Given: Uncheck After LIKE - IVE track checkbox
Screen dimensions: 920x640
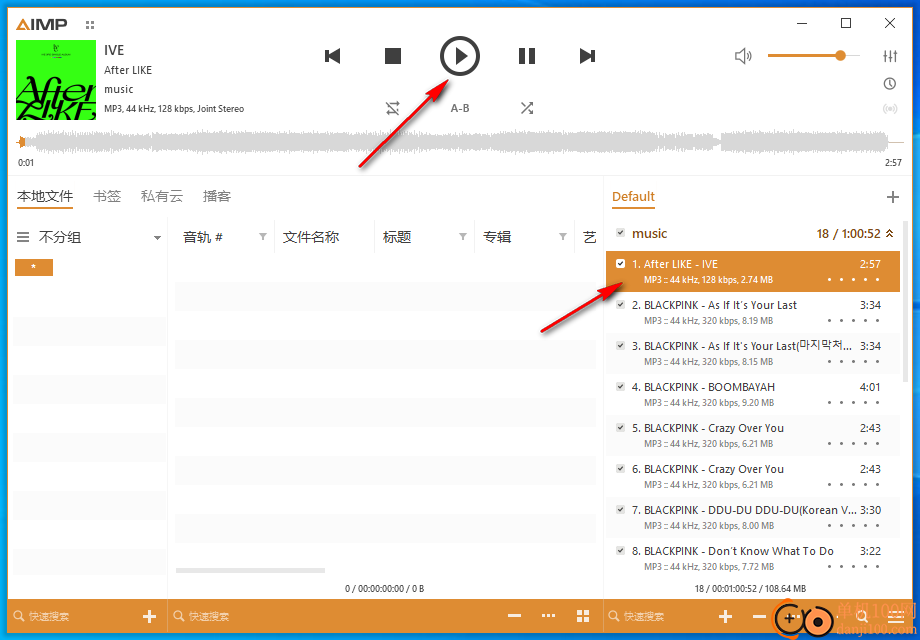Looking at the screenshot, I should click(620, 263).
